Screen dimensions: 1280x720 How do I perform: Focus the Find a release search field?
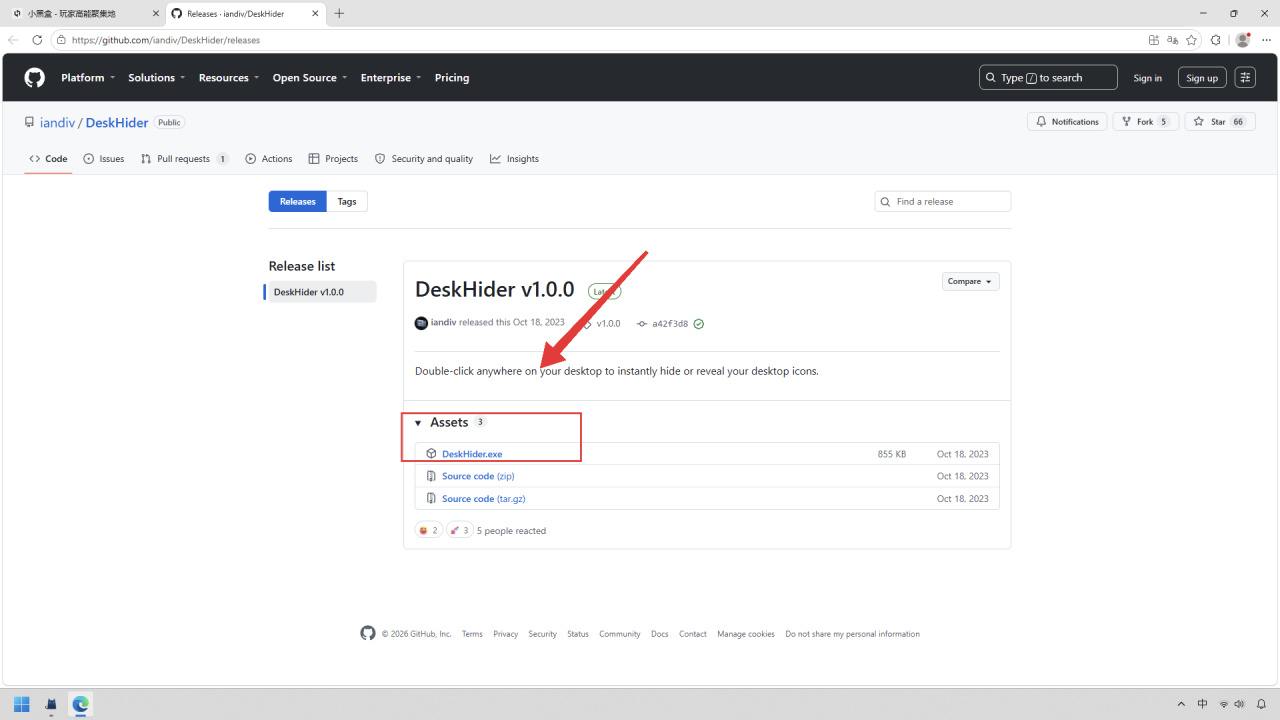[943, 202]
